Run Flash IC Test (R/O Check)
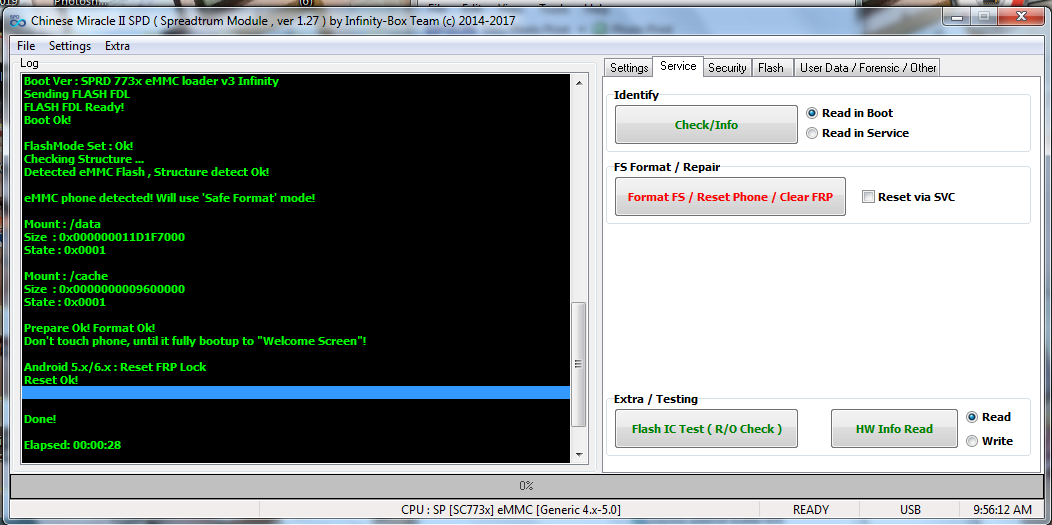This screenshot has width=1052, height=525. [706, 428]
